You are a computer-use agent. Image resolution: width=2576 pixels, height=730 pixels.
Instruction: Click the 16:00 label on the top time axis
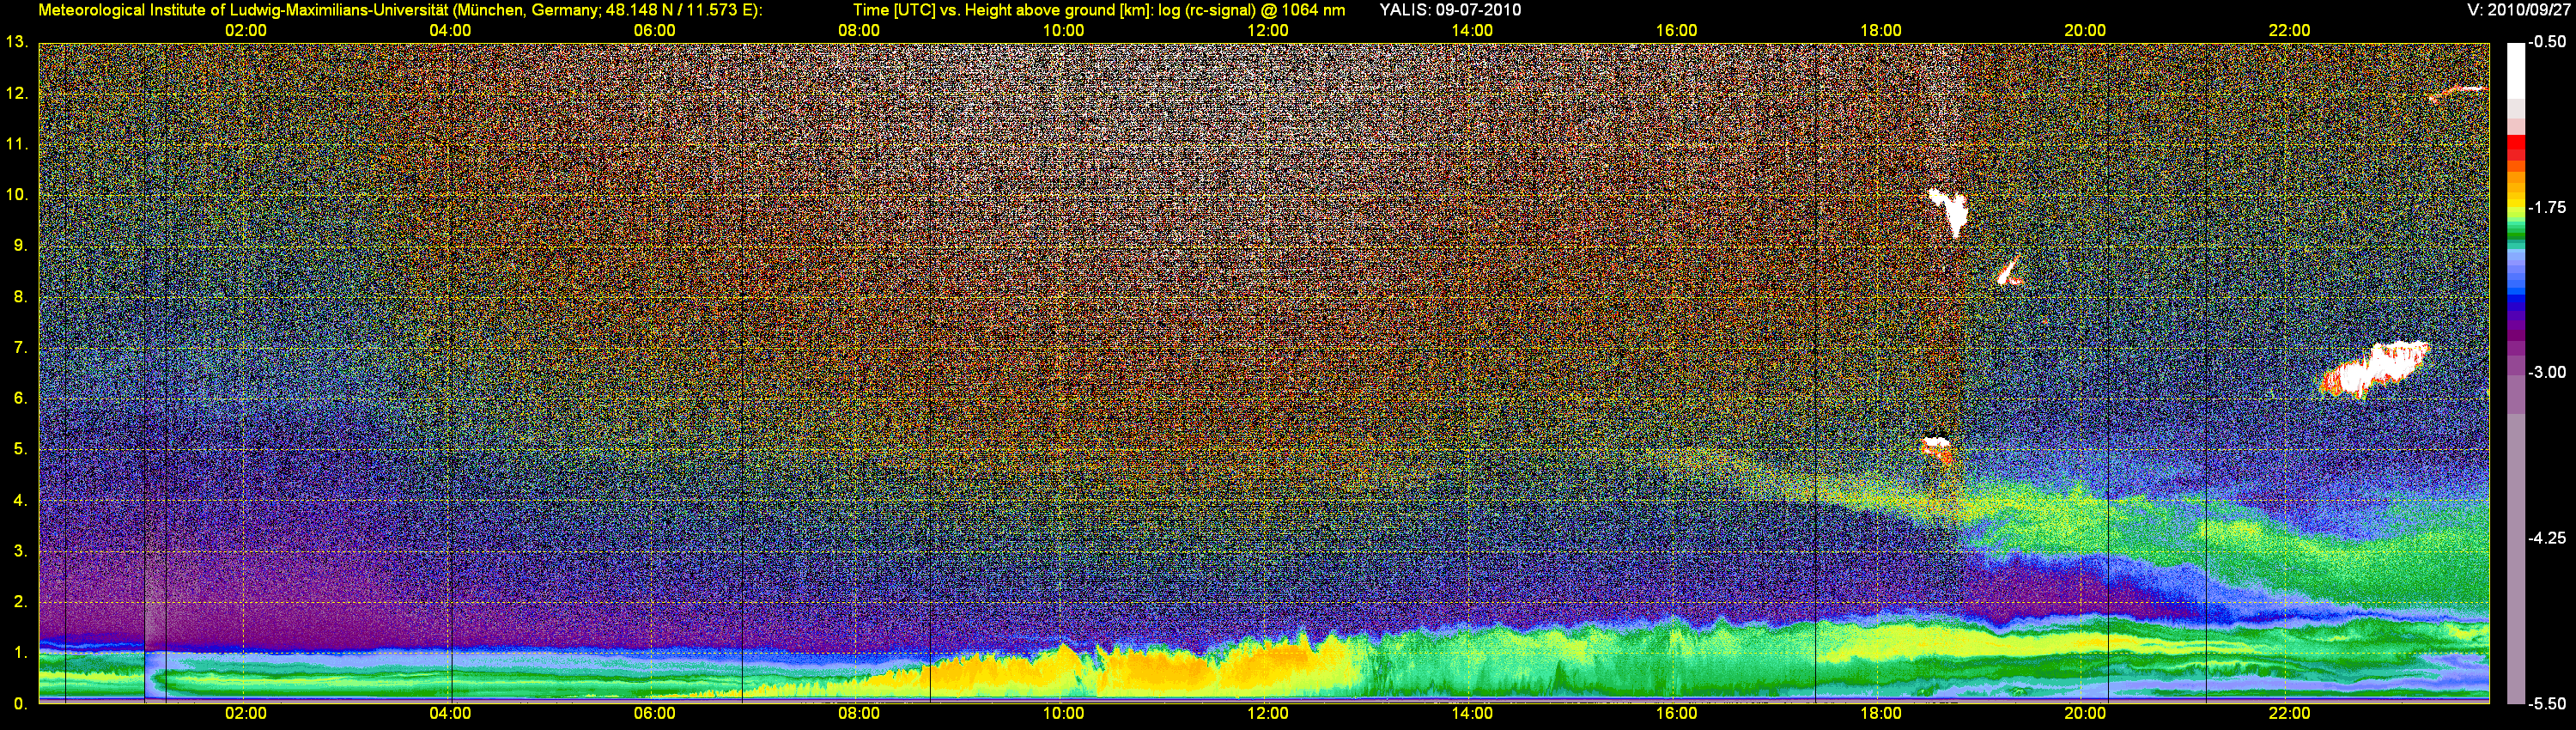(1677, 31)
